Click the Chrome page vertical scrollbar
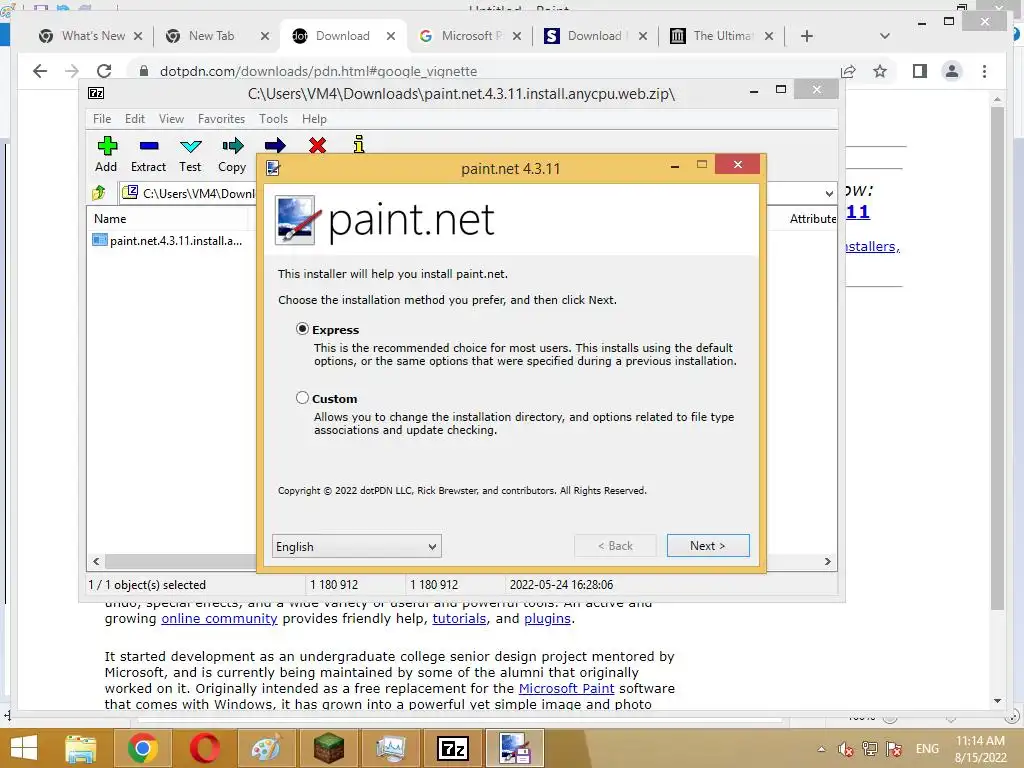1024x768 pixels. tap(997, 359)
